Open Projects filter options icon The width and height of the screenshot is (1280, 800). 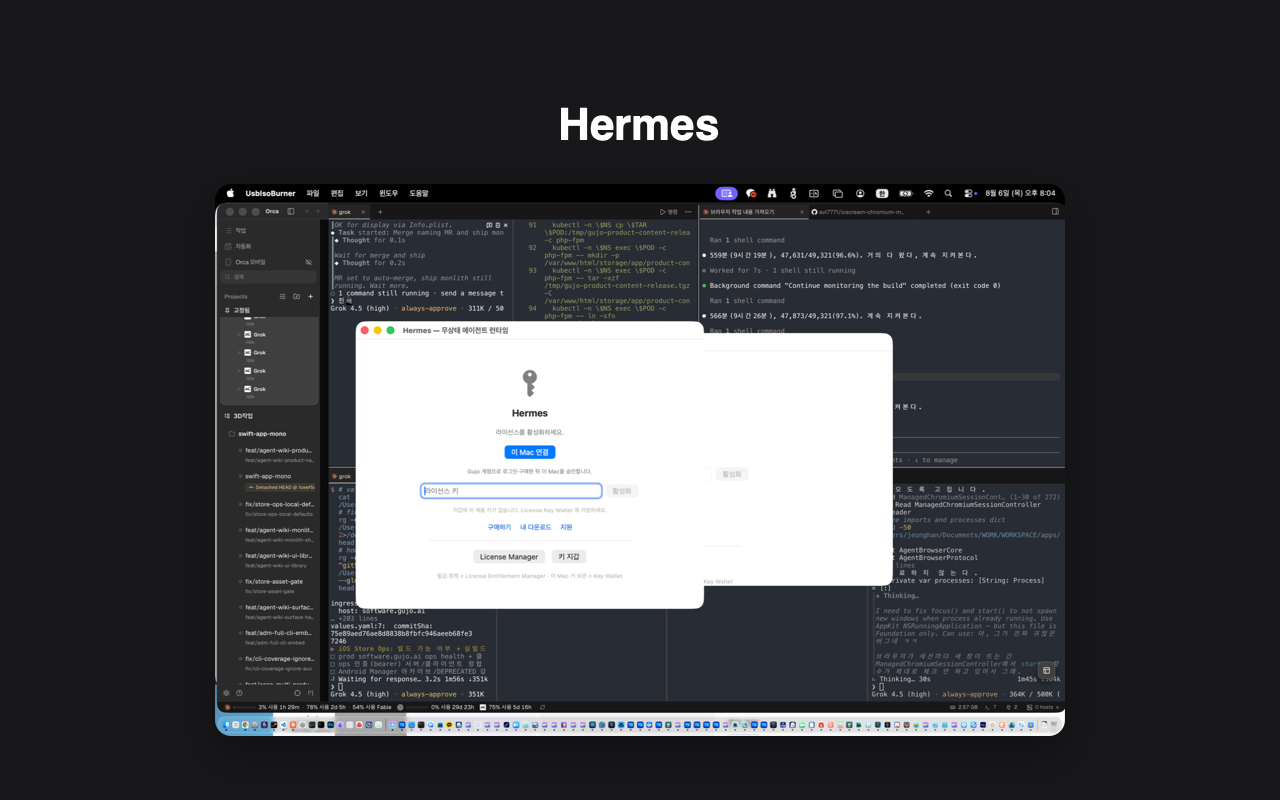pyautogui.click(x=282, y=296)
